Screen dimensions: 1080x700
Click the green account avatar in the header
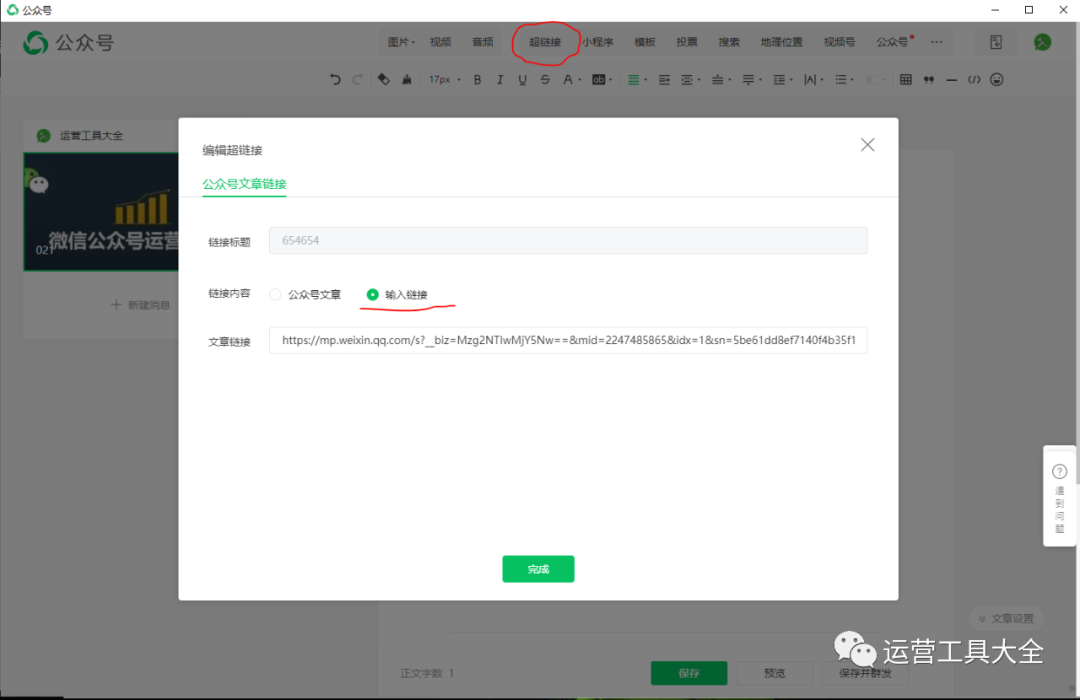(1043, 43)
